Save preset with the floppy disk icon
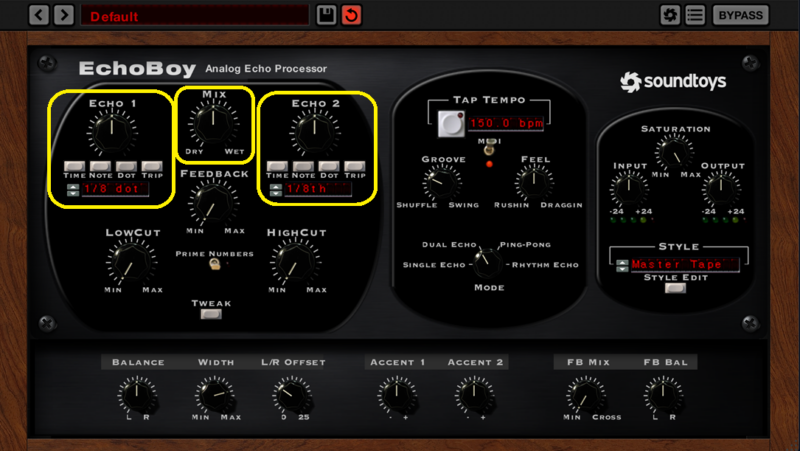The width and height of the screenshot is (800, 451). pyautogui.click(x=326, y=15)
